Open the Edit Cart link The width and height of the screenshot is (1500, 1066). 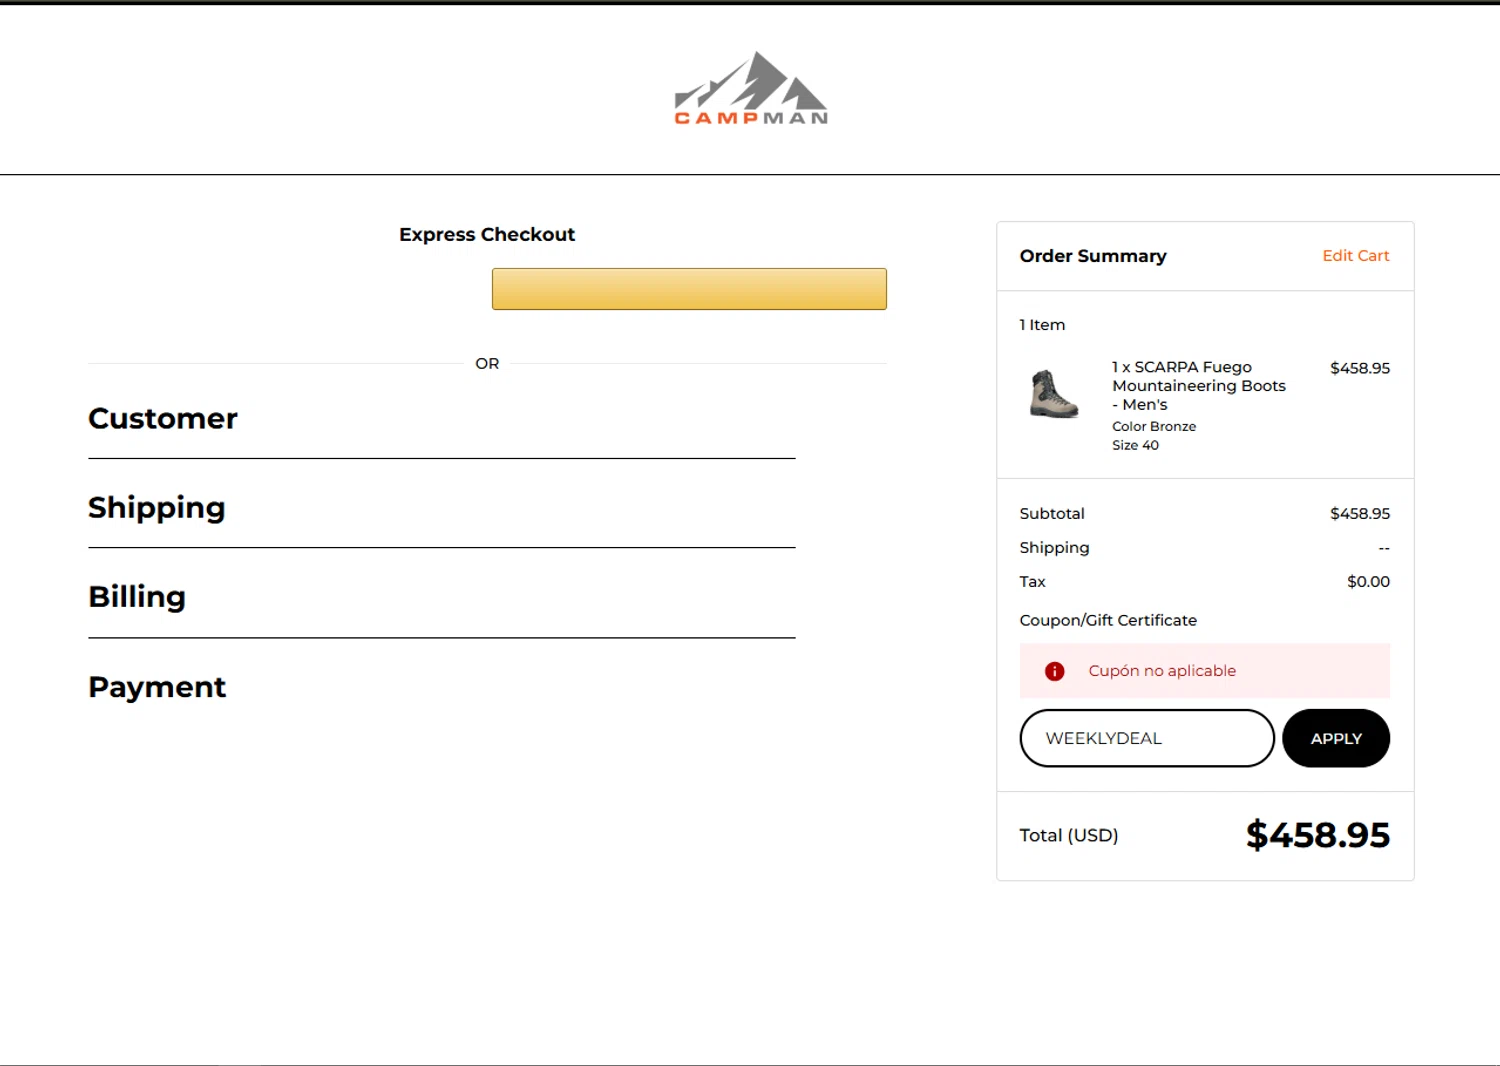click(1355, 256)
